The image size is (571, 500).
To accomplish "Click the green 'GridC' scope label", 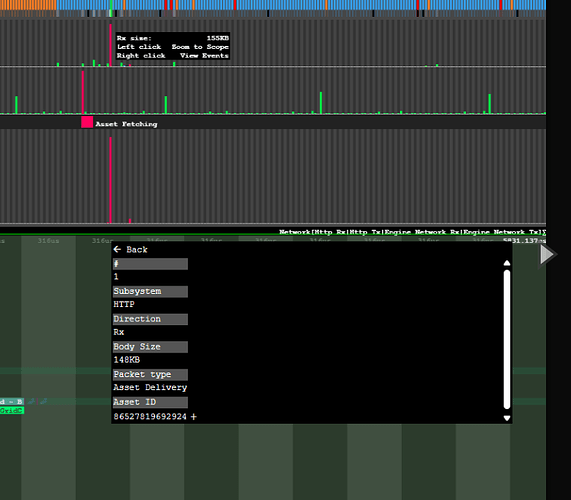I will (12, 411).
